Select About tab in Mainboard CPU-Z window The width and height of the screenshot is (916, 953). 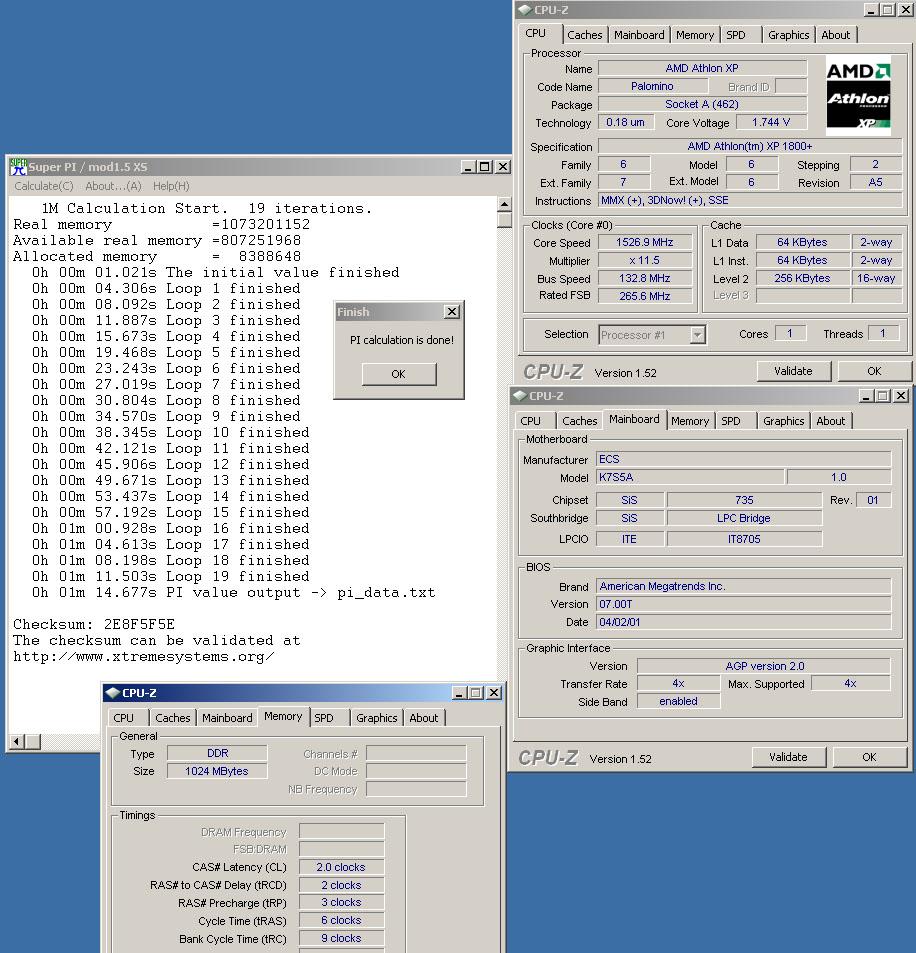tap(831, 421)
